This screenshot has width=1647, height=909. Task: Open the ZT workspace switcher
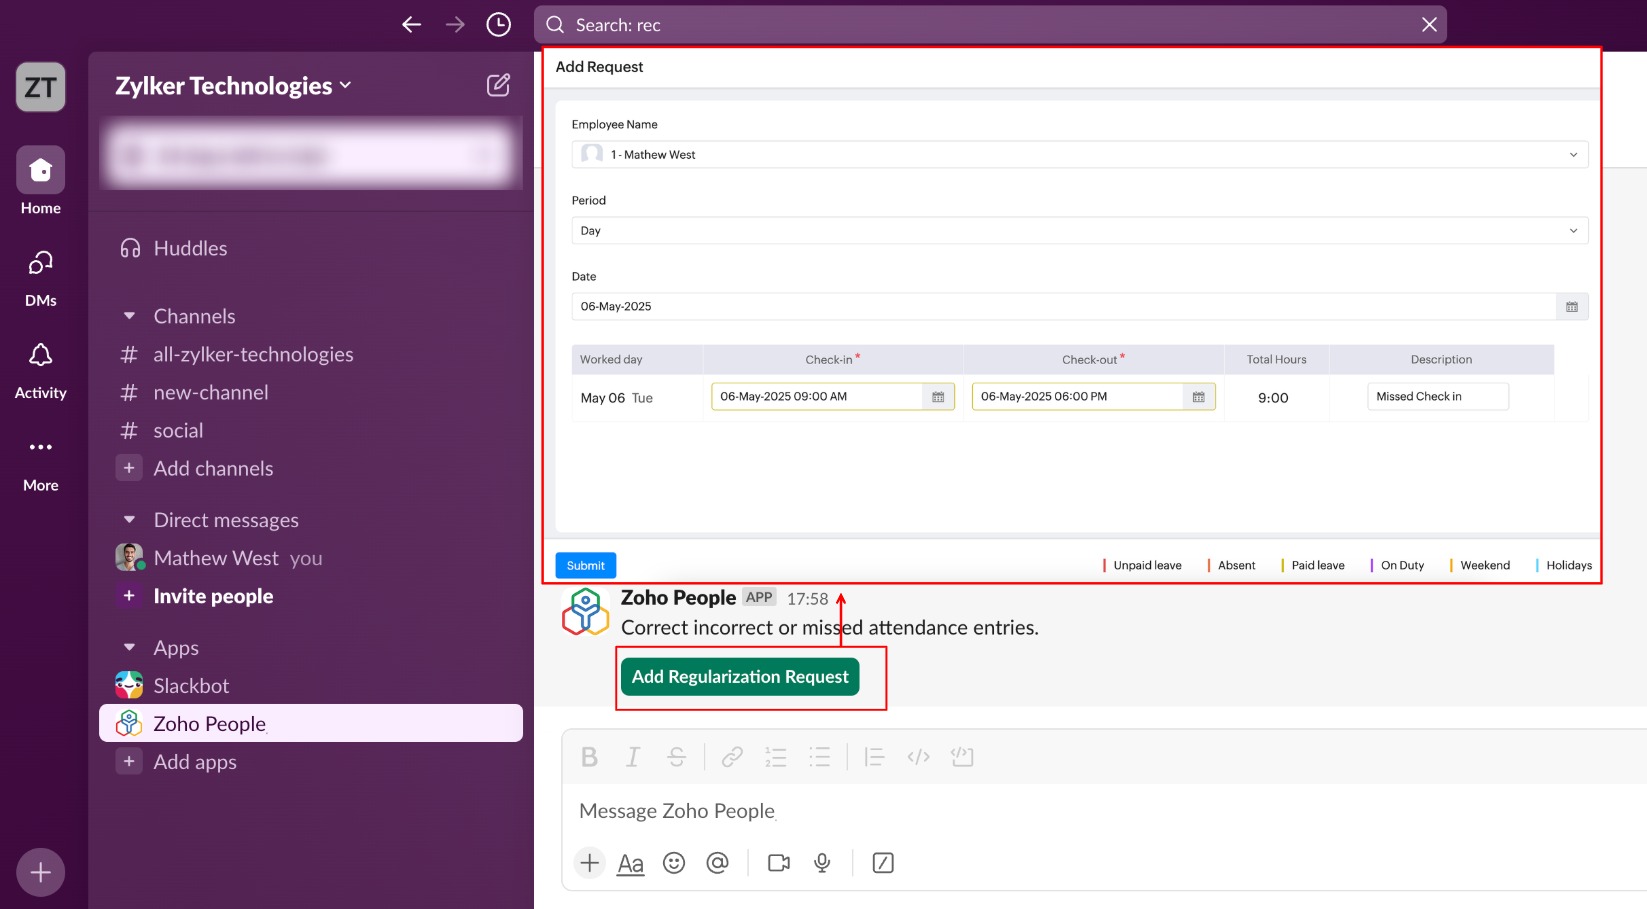tap(41, 88)
